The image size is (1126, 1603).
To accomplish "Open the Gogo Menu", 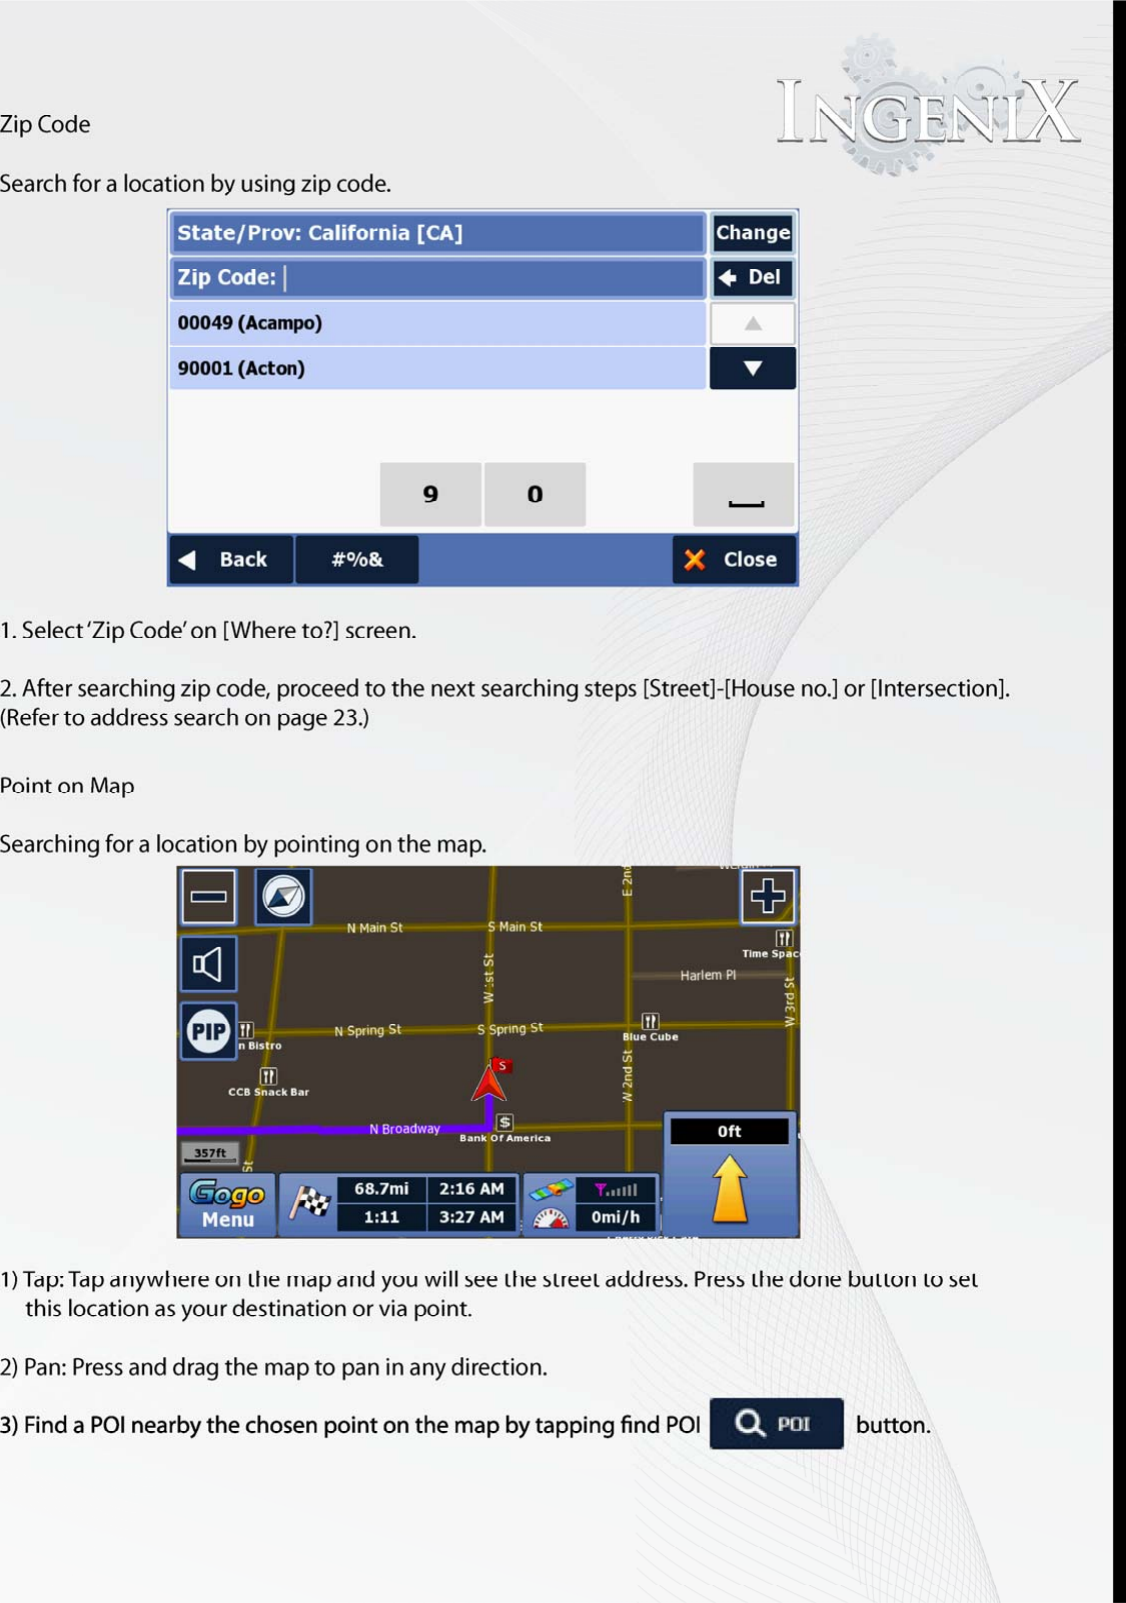I will click(227, 1205).
